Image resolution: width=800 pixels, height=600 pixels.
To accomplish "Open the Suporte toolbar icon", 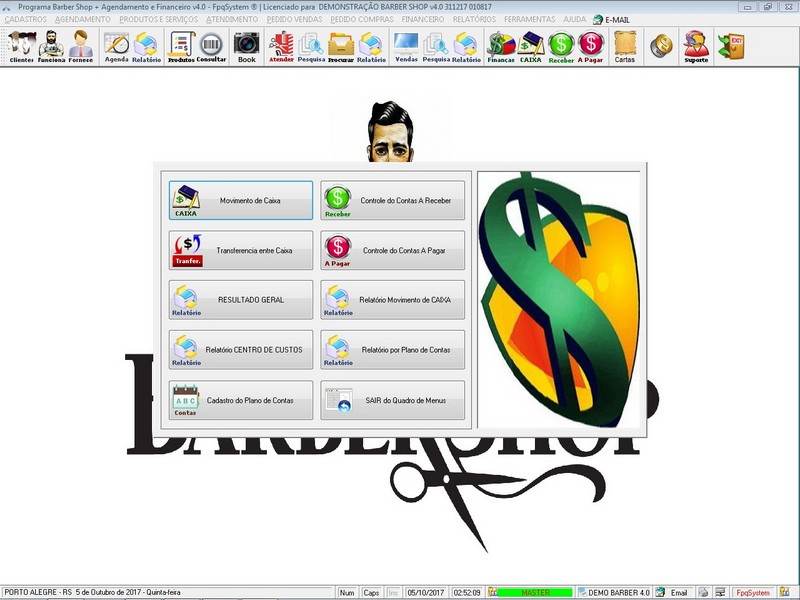I will 696,47.
